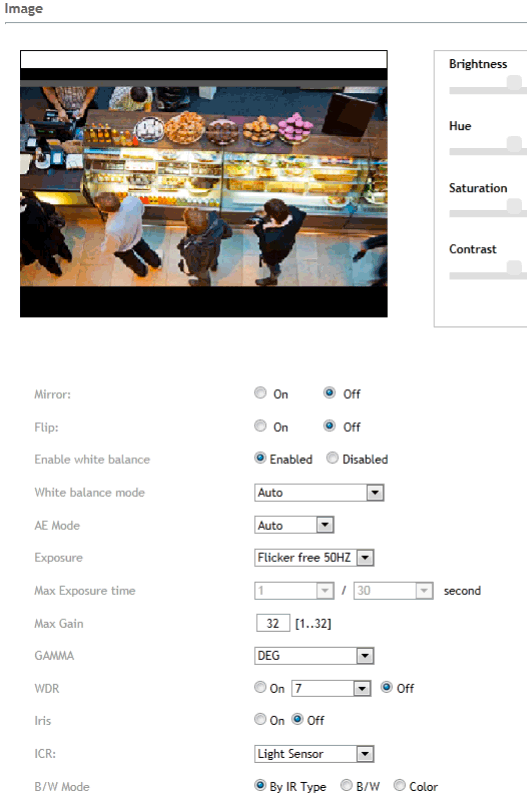Screen dimensions: 527x803
Task: Turn WDR on
Action: (x=260, y=687)
